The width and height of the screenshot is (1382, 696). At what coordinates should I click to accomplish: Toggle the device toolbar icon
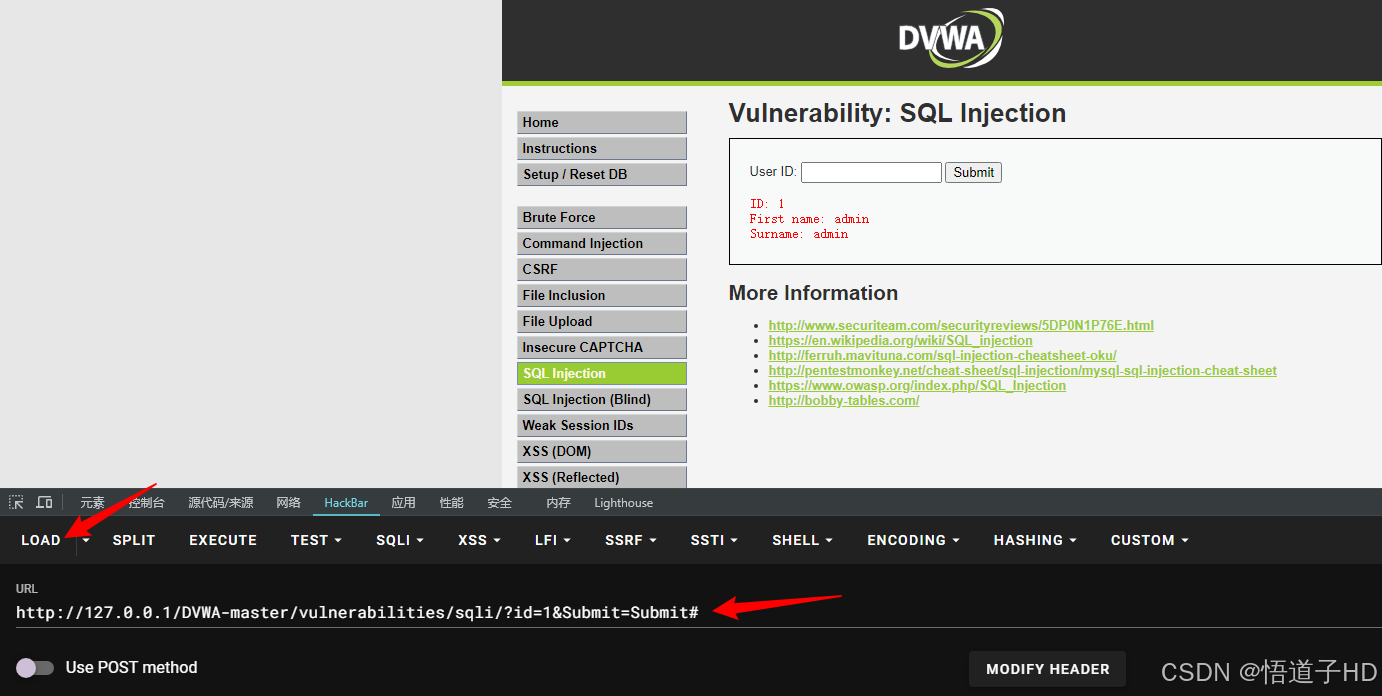[44, 502]
